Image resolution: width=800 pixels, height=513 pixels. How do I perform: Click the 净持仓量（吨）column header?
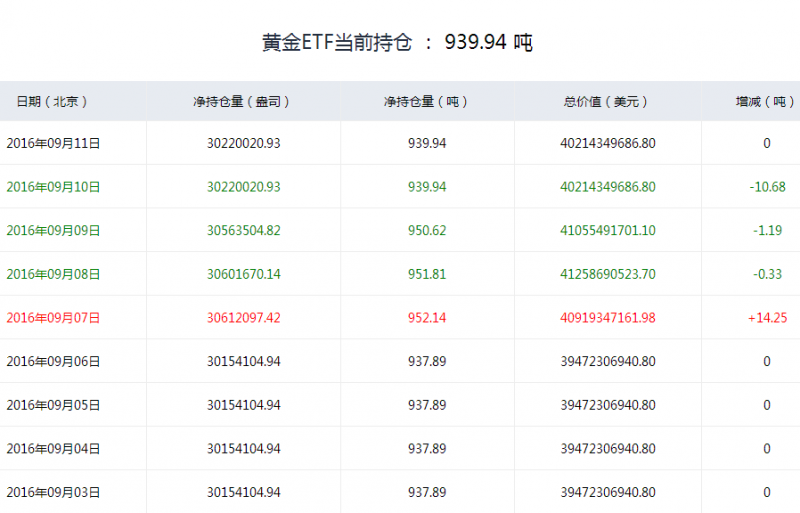tap(426, 102)
